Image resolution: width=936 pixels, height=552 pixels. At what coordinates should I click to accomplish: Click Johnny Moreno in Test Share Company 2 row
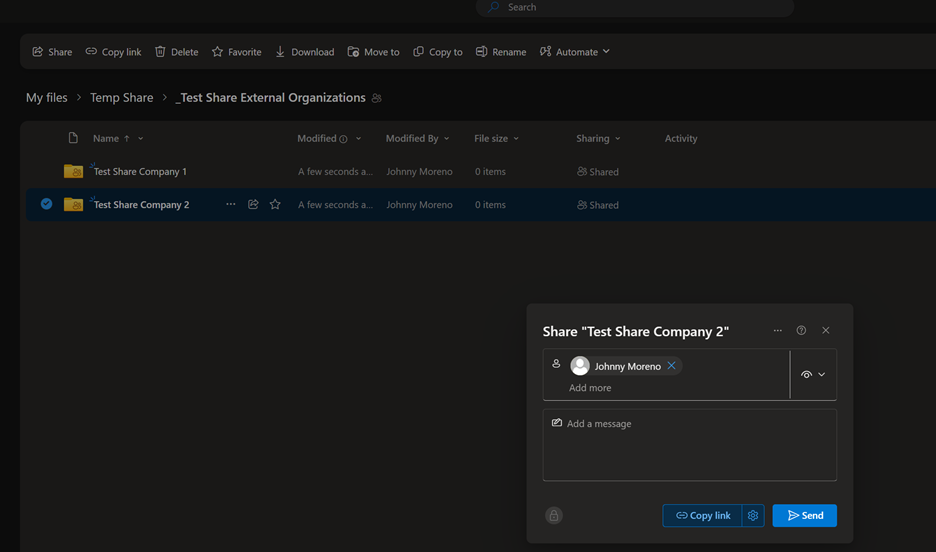point(419,205)
